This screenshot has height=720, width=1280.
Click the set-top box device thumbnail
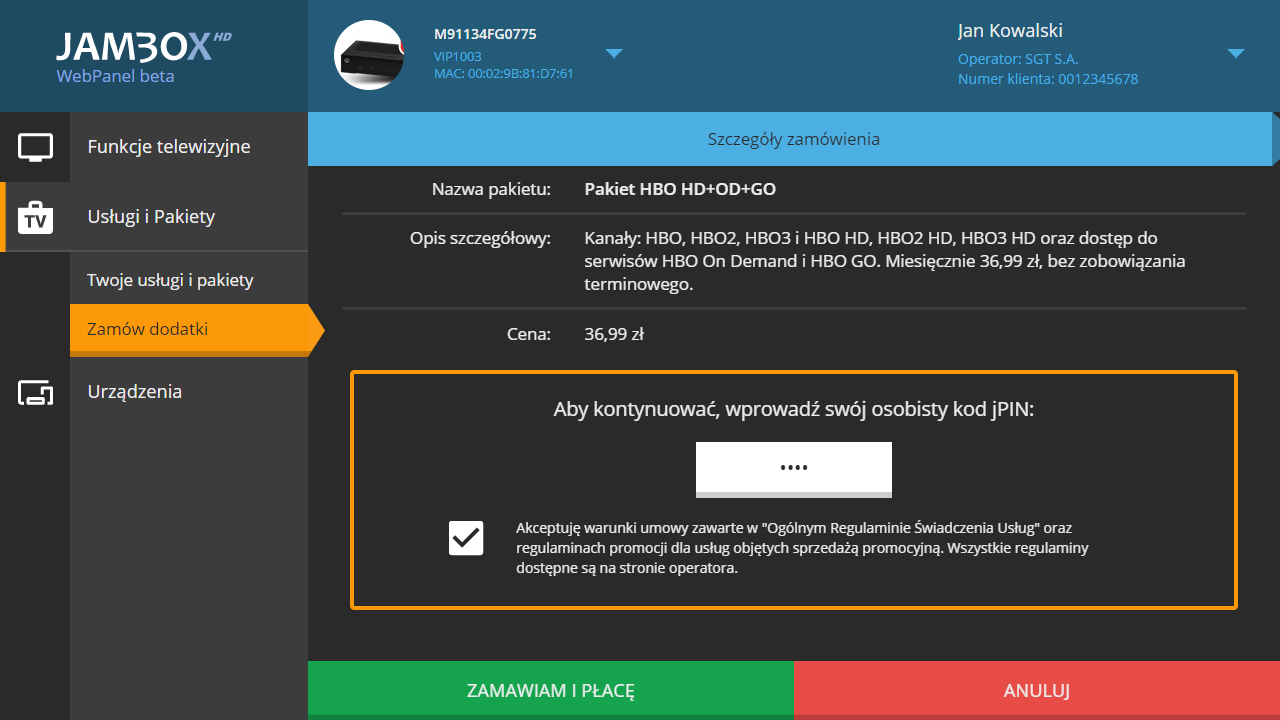pyautogui.click(x=369, y=56)
